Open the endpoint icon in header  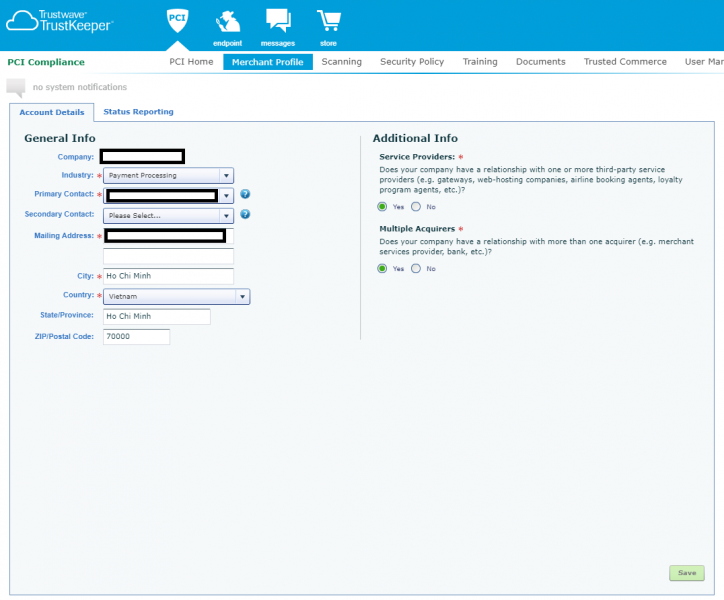tap(228, 22)
